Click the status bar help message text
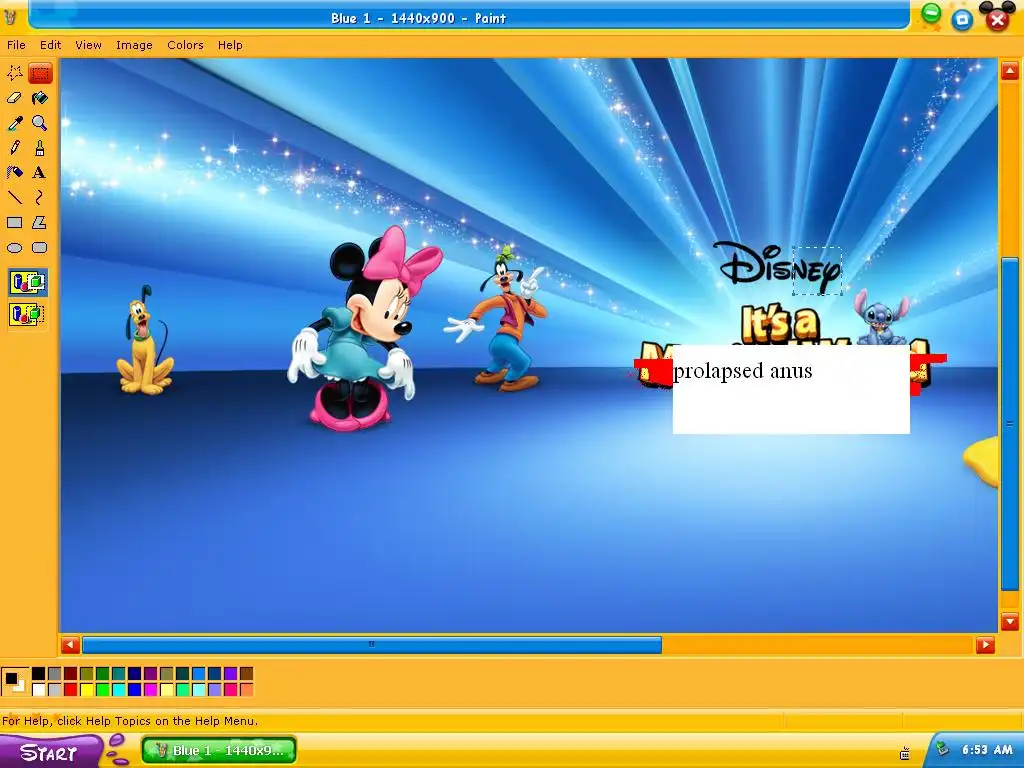 130,721
